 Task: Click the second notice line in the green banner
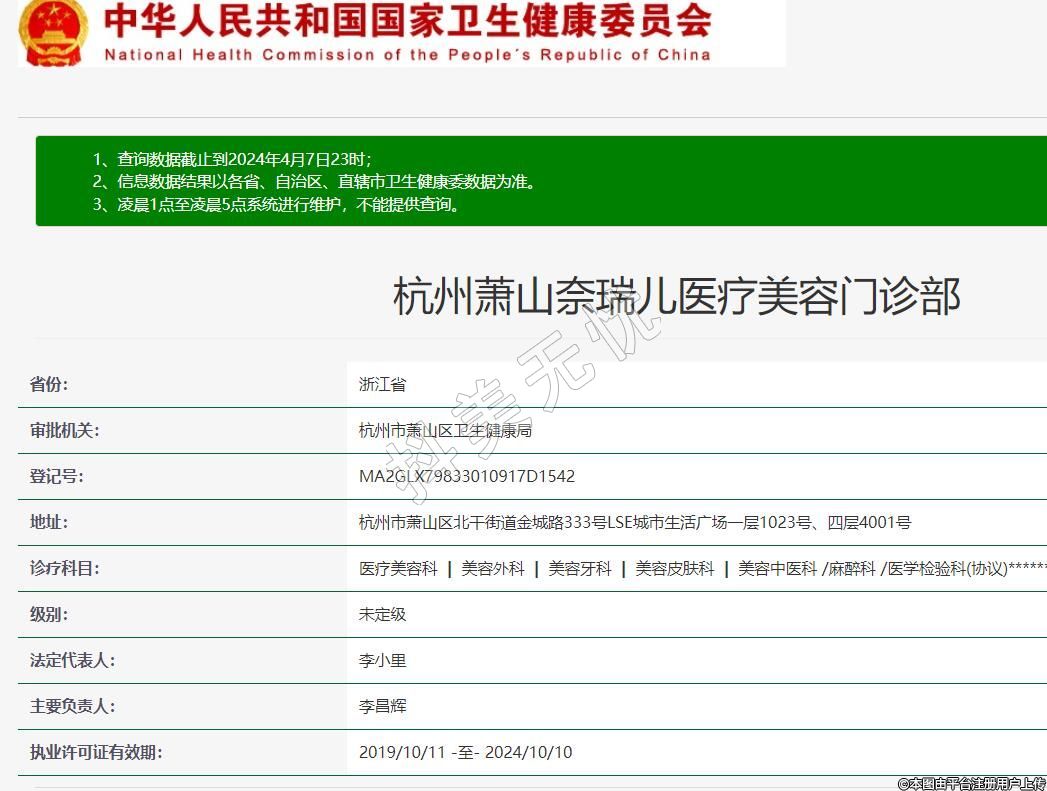click(314, 182)
